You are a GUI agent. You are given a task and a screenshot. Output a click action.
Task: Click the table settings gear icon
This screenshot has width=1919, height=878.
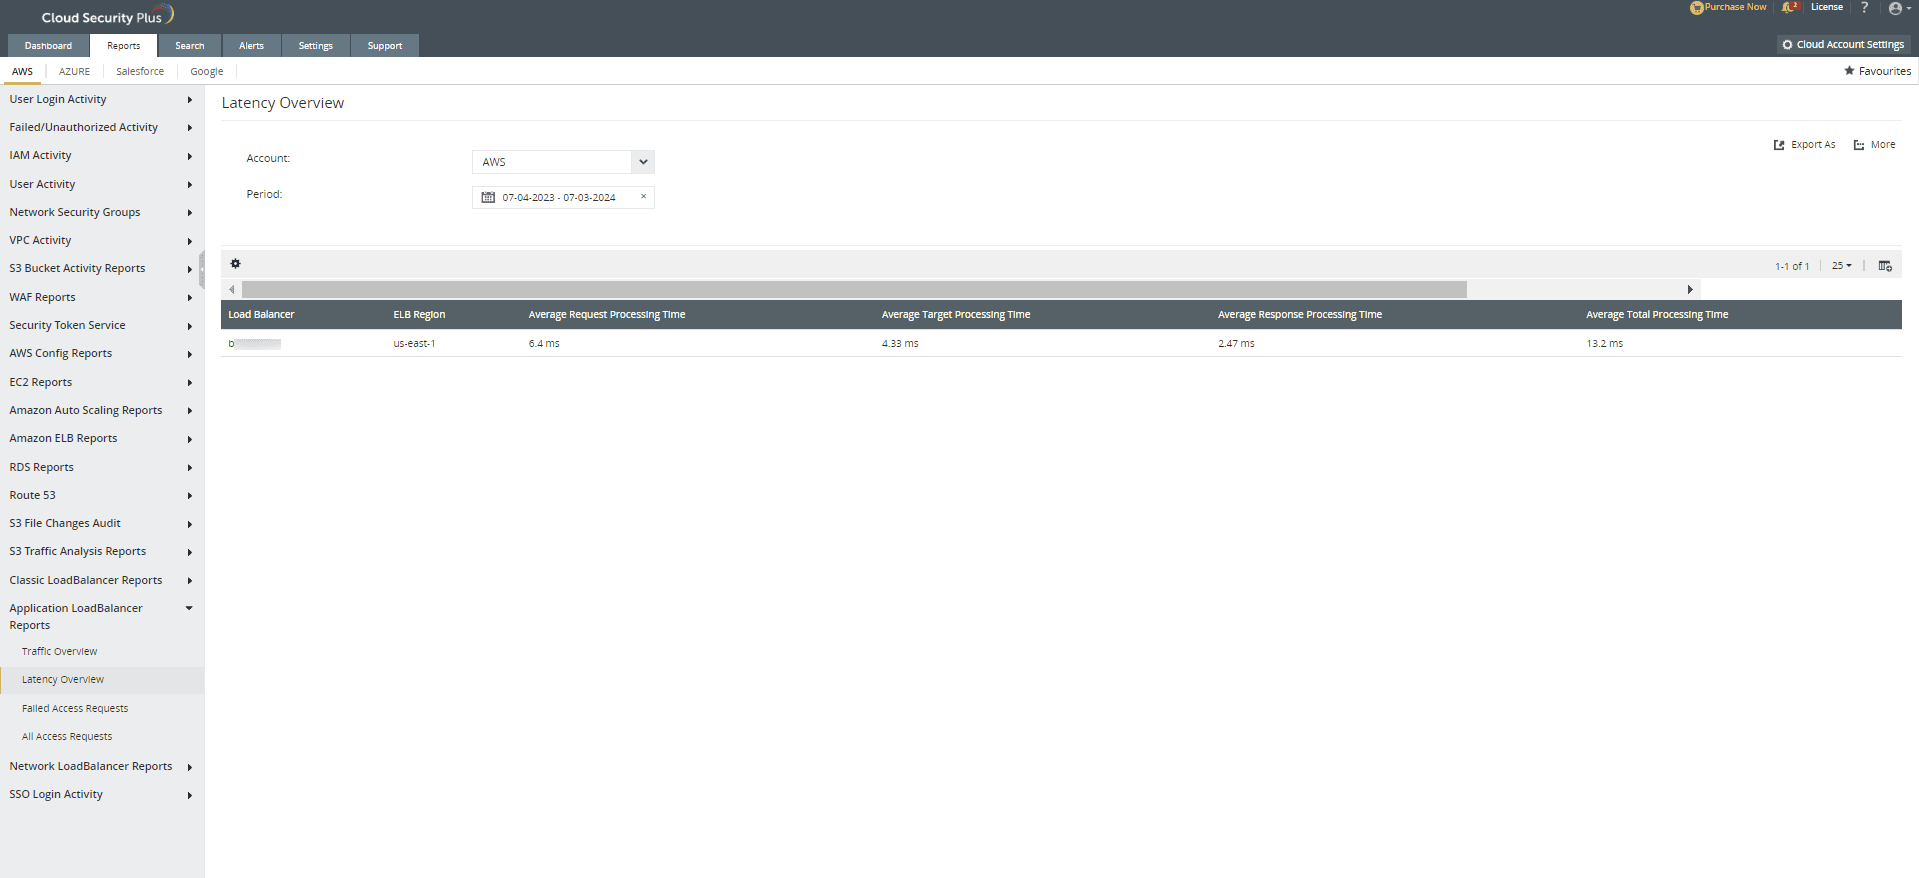[236, 264]
